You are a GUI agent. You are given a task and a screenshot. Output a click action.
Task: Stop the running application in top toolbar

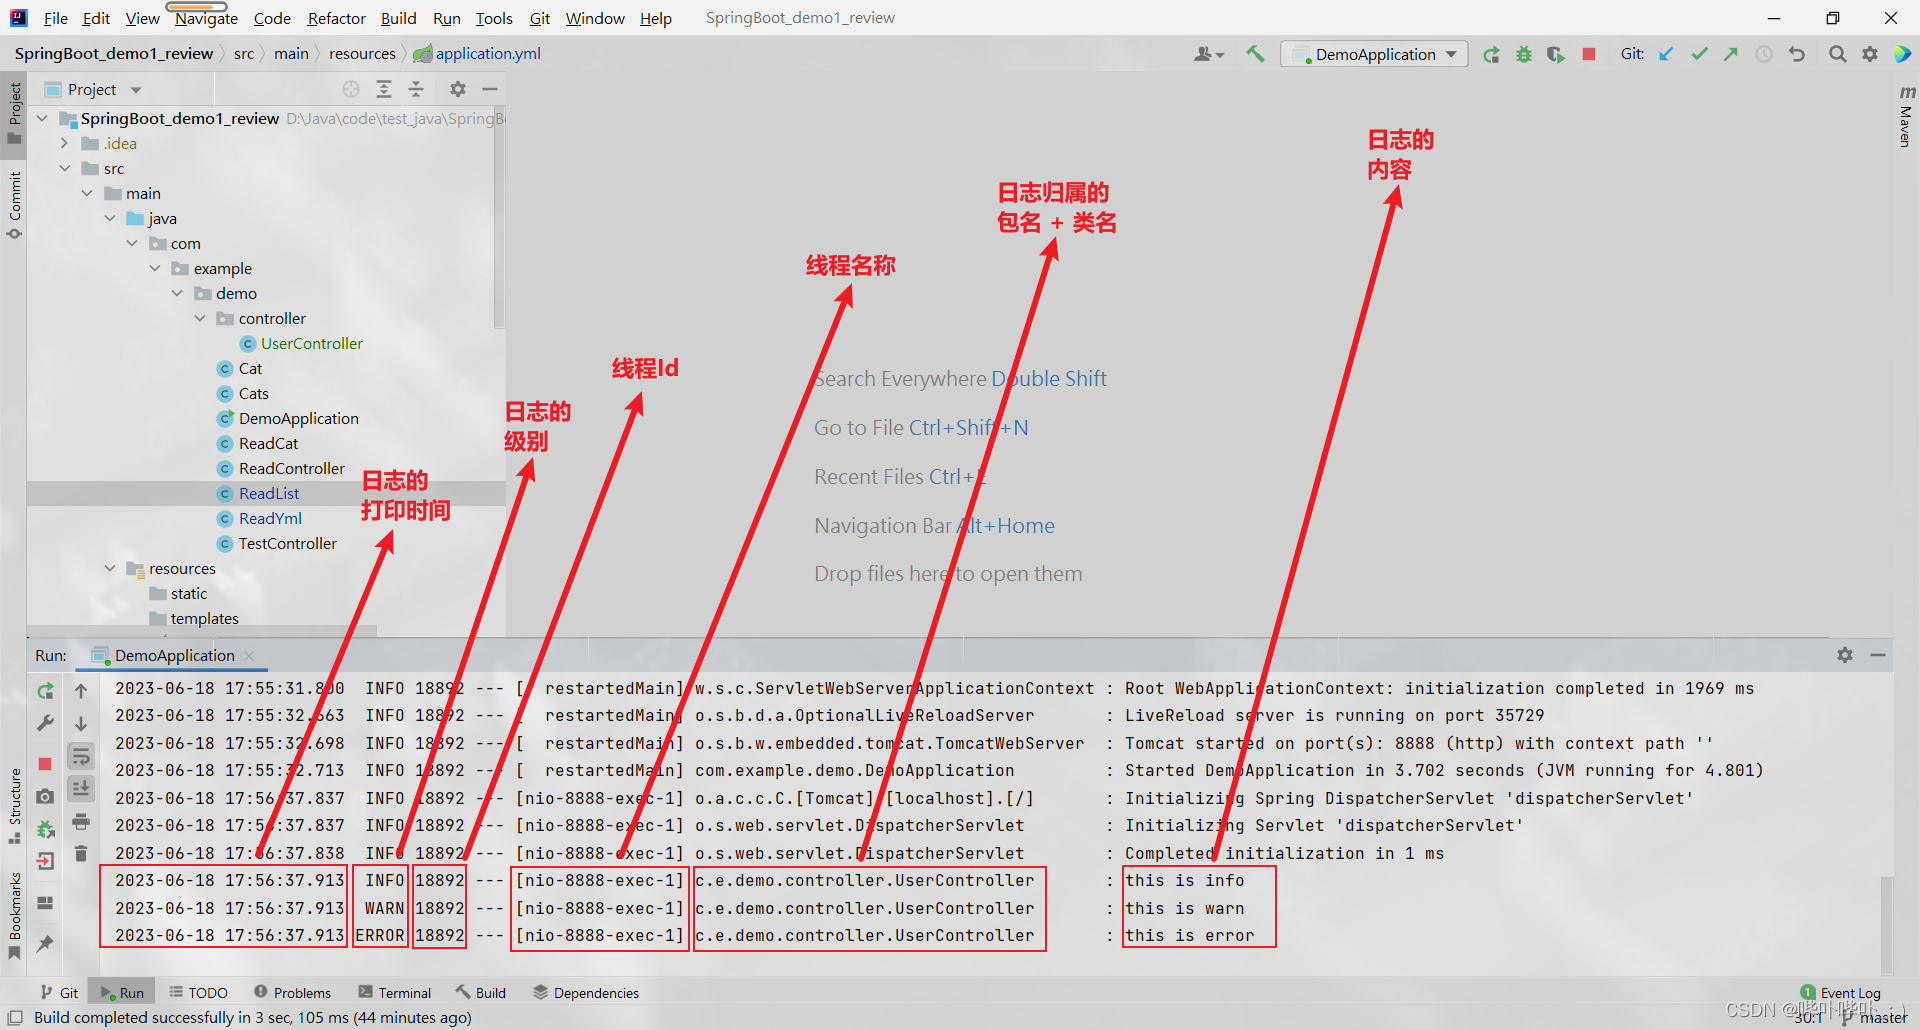point(1589,54)
